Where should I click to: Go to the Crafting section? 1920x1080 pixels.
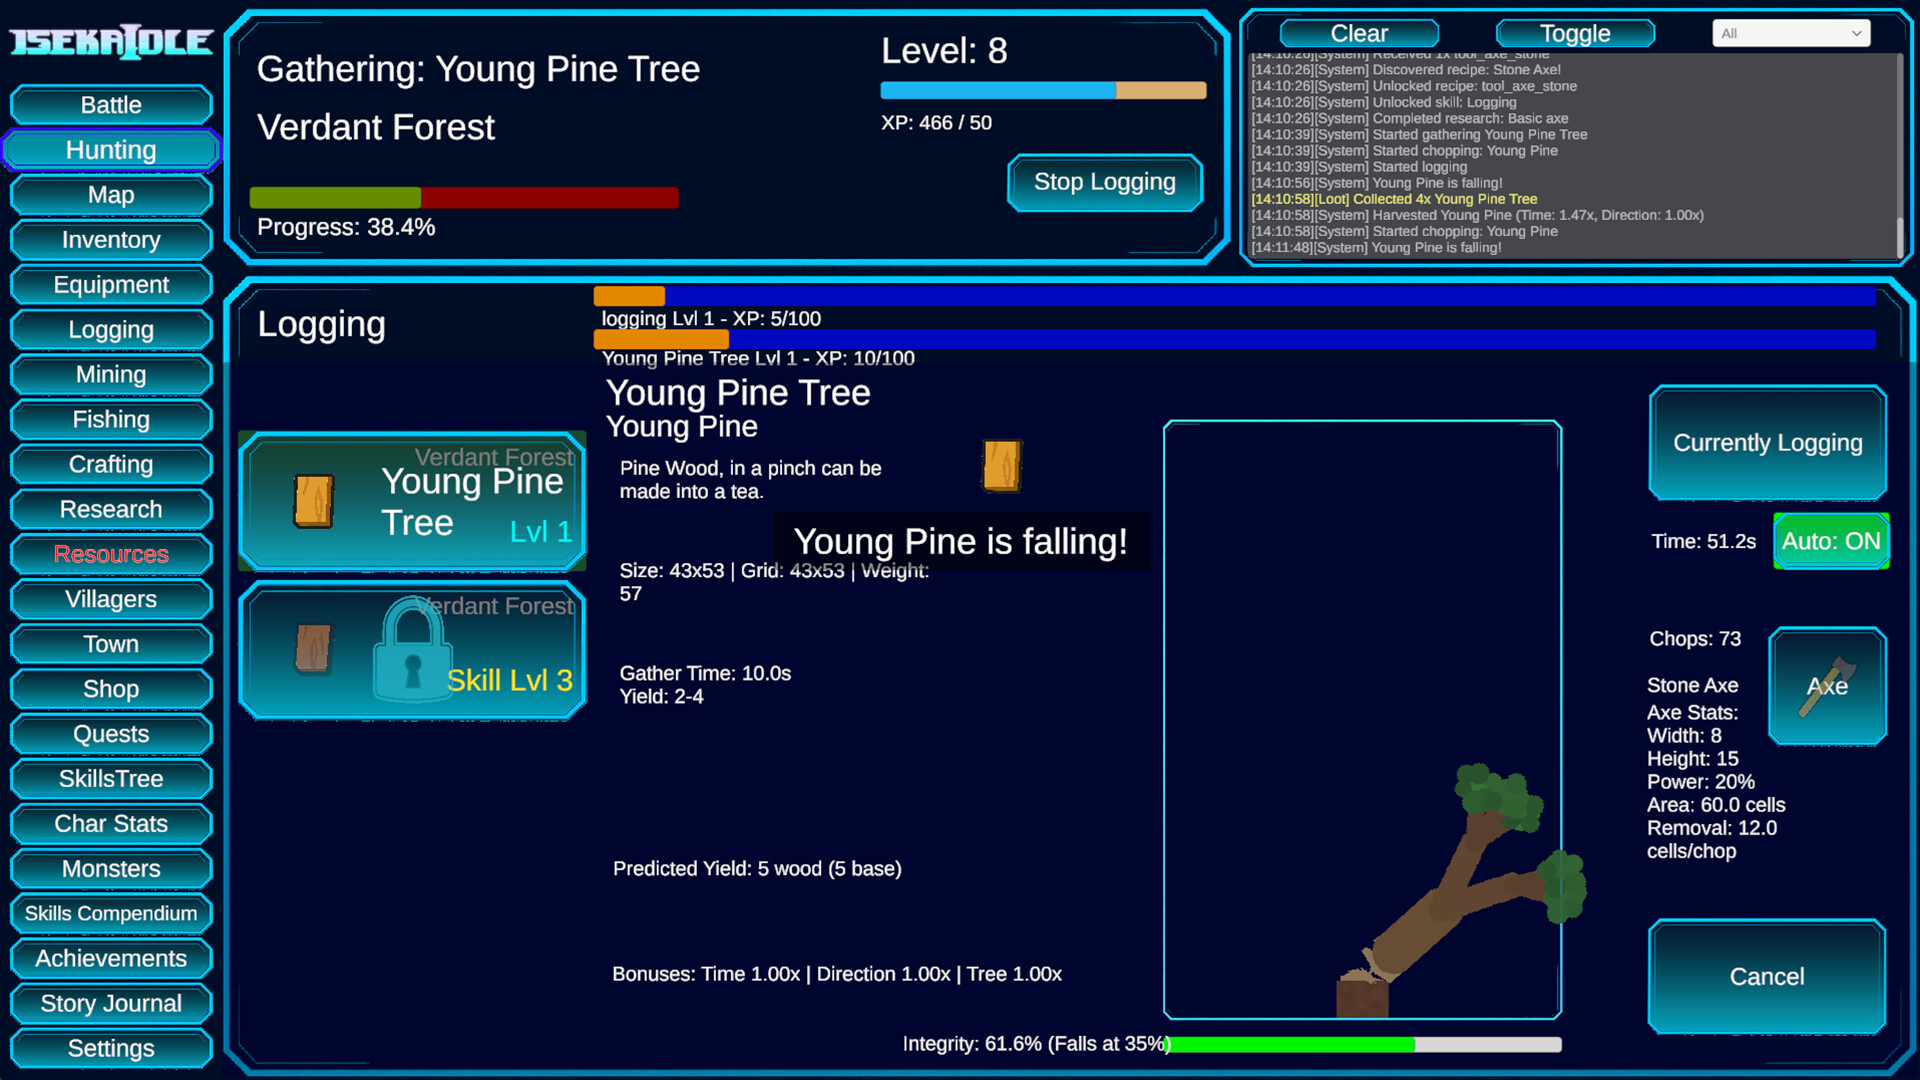click(x=111, y=464)
